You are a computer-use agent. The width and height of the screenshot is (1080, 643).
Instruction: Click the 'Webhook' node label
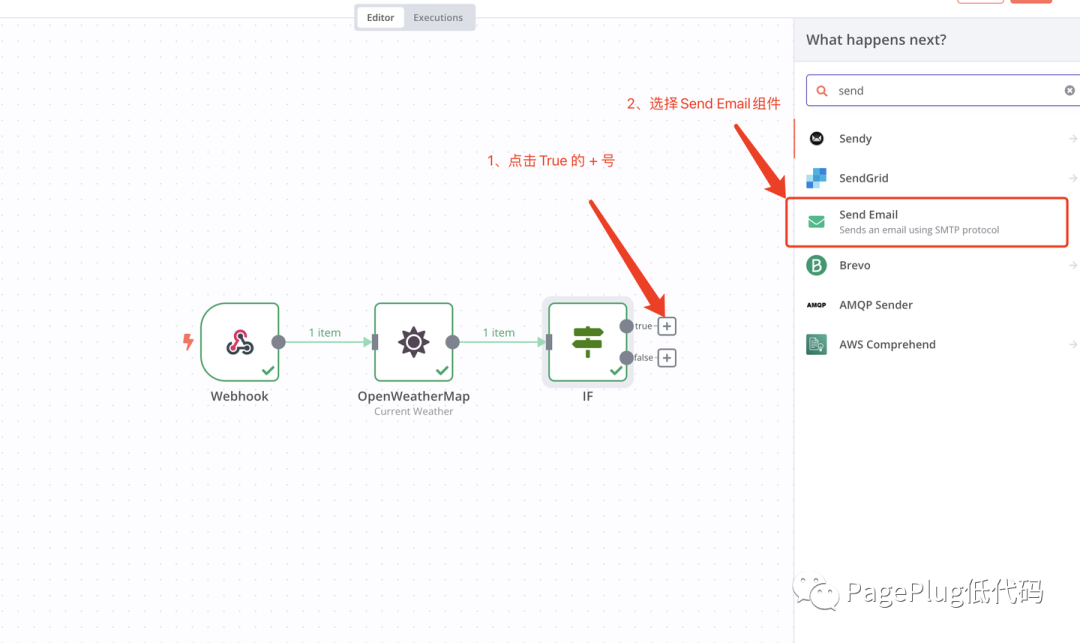pyautogui.click(x=240, y=397)
